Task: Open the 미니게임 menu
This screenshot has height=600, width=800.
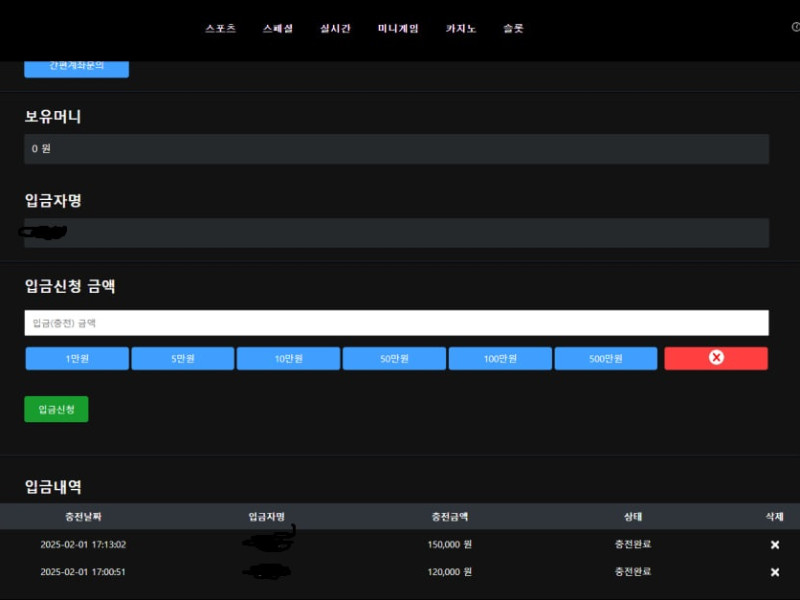Action: tap(398, 29)
